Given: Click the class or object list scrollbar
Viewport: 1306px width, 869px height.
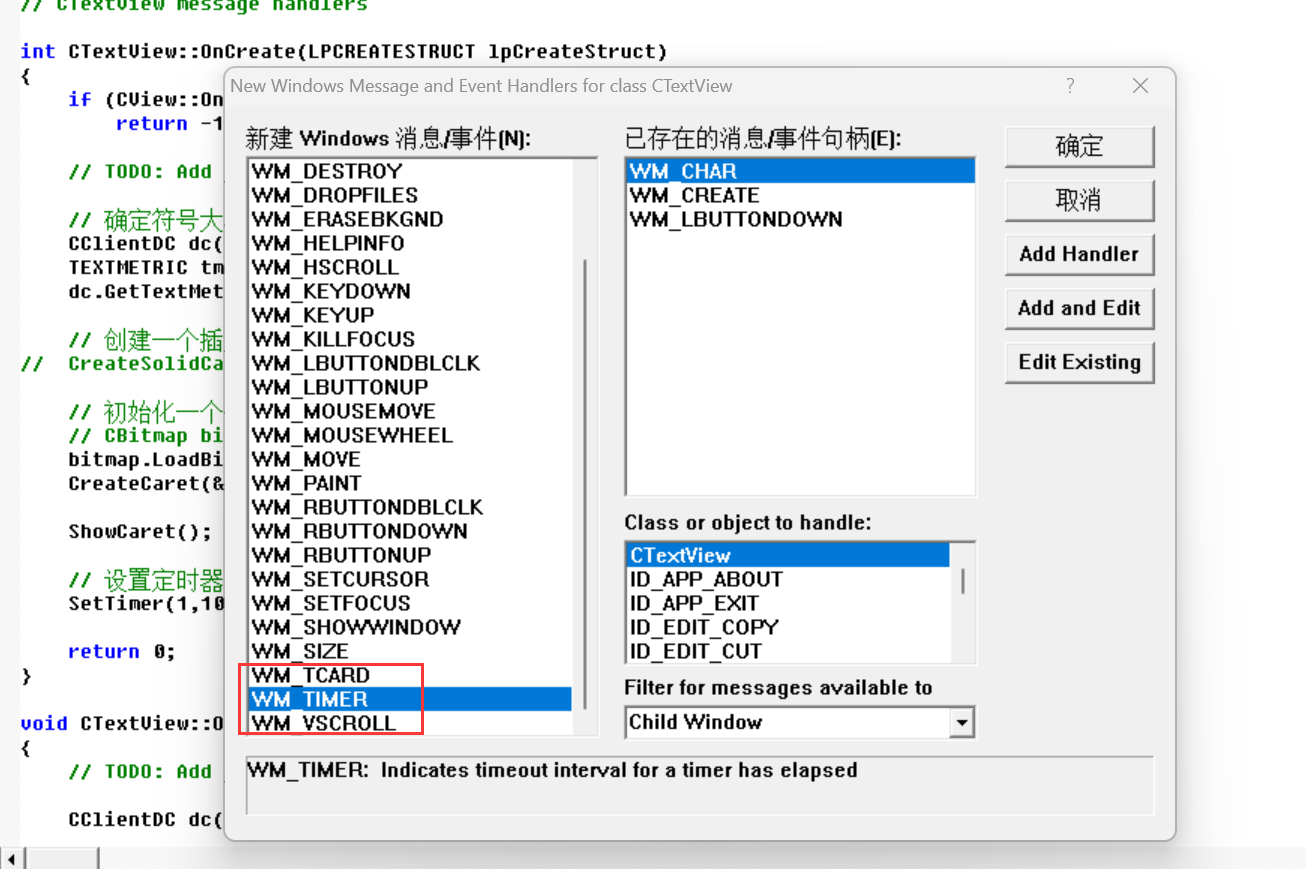Looking at the screenshot, I should coord(963,602).
